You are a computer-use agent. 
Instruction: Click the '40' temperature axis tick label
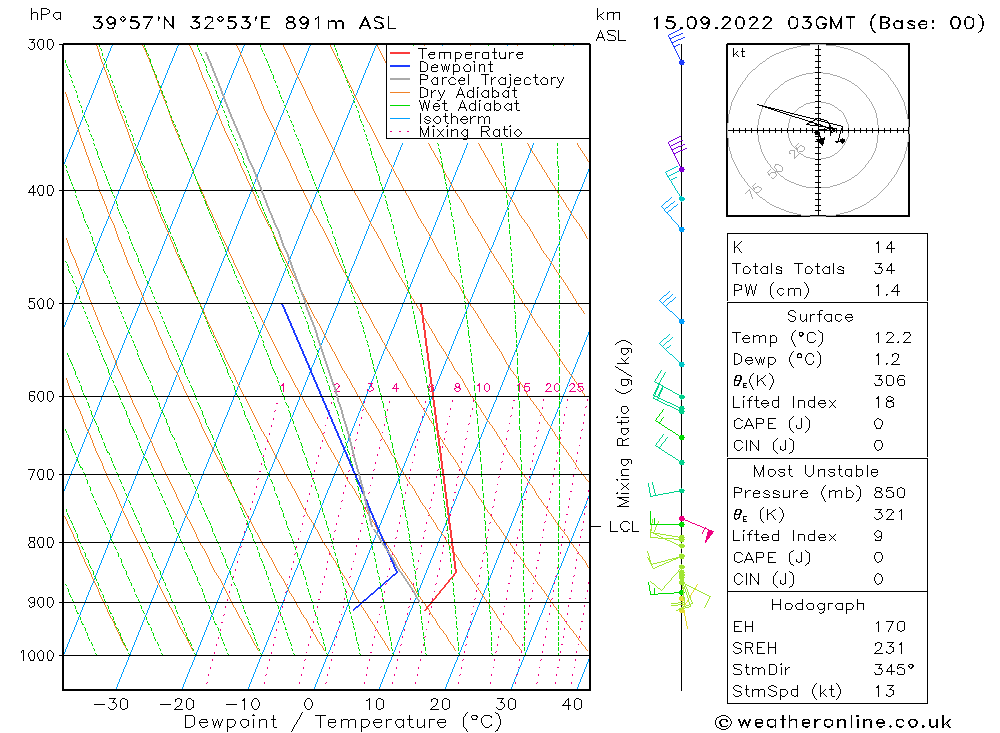tap(572, 704)
